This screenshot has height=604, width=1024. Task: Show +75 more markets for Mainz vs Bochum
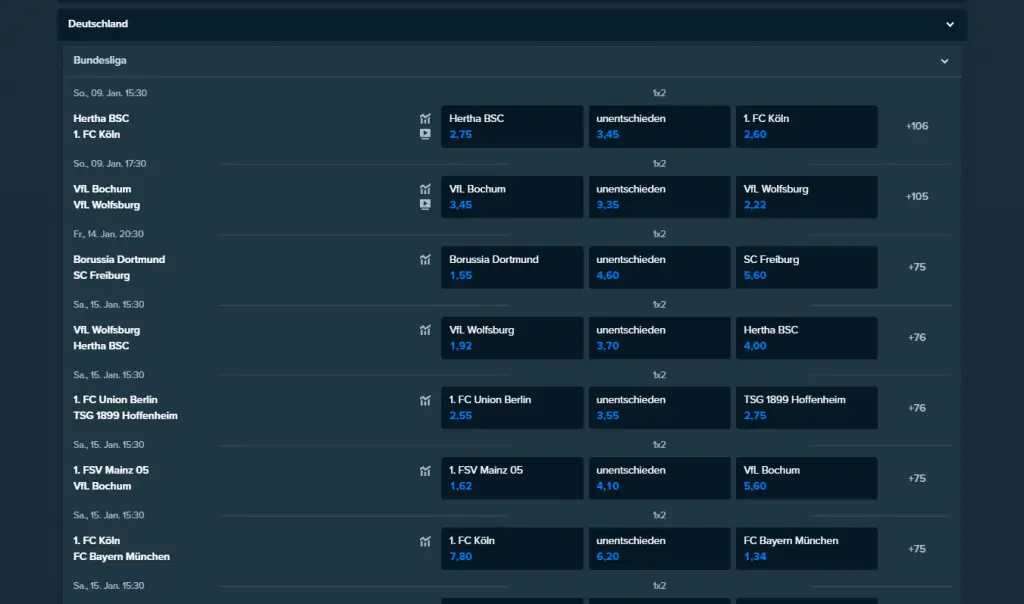917,479
